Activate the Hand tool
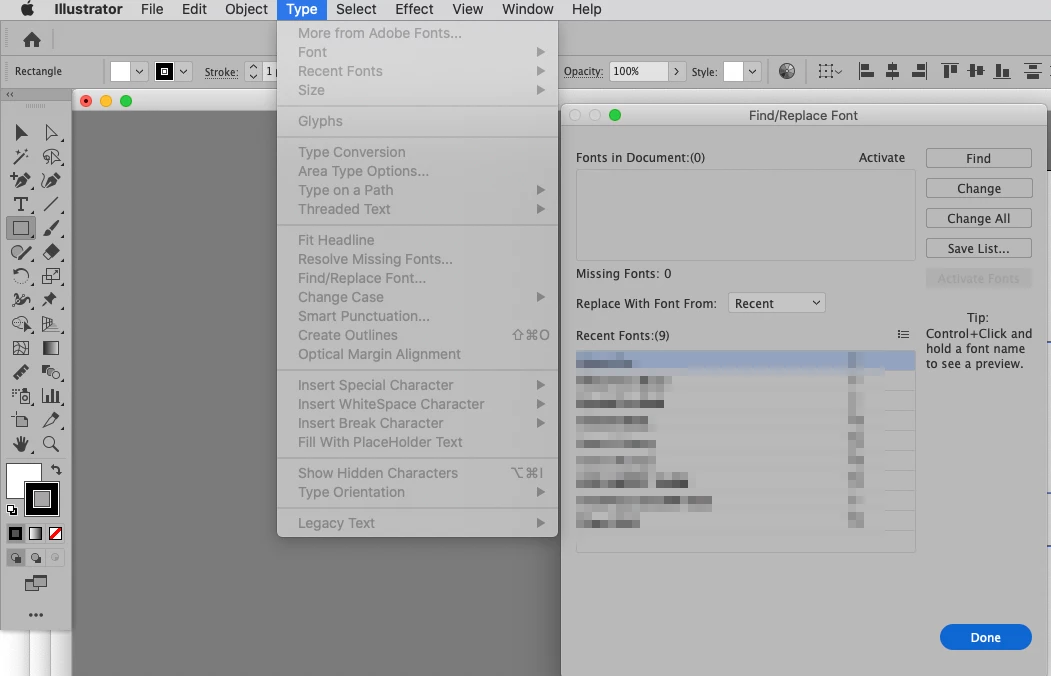The height and width of the screenshot is (676, 1051). 21,444
